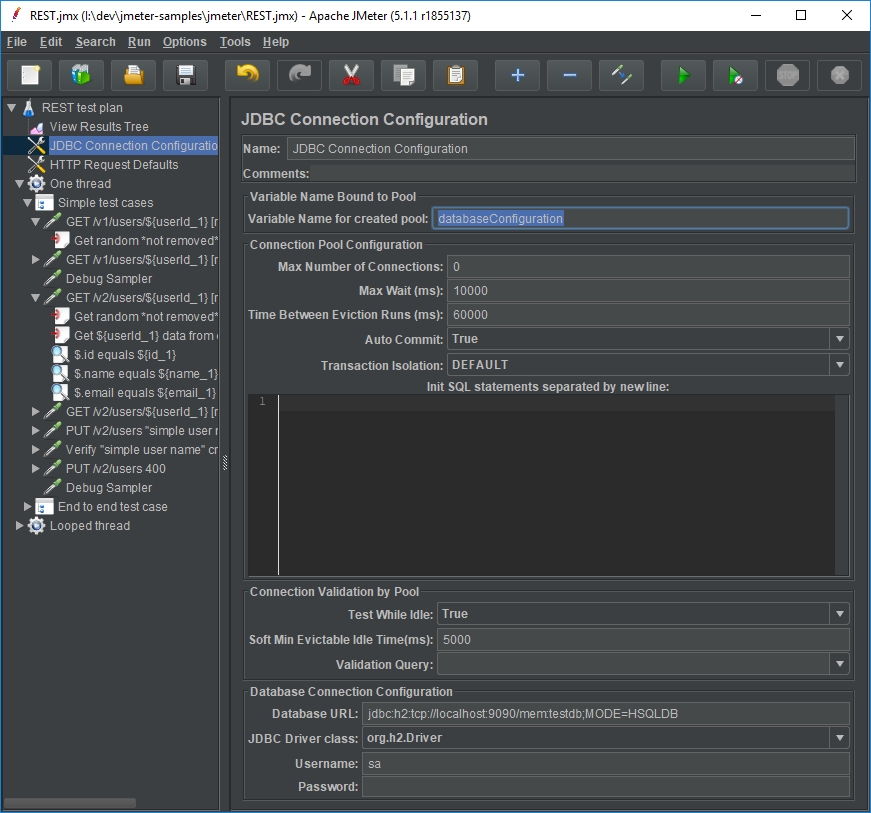Viewport: 871px width, 813px height.
Task: Click the Redo arrow icon
Action: click(x=299, y=75)
